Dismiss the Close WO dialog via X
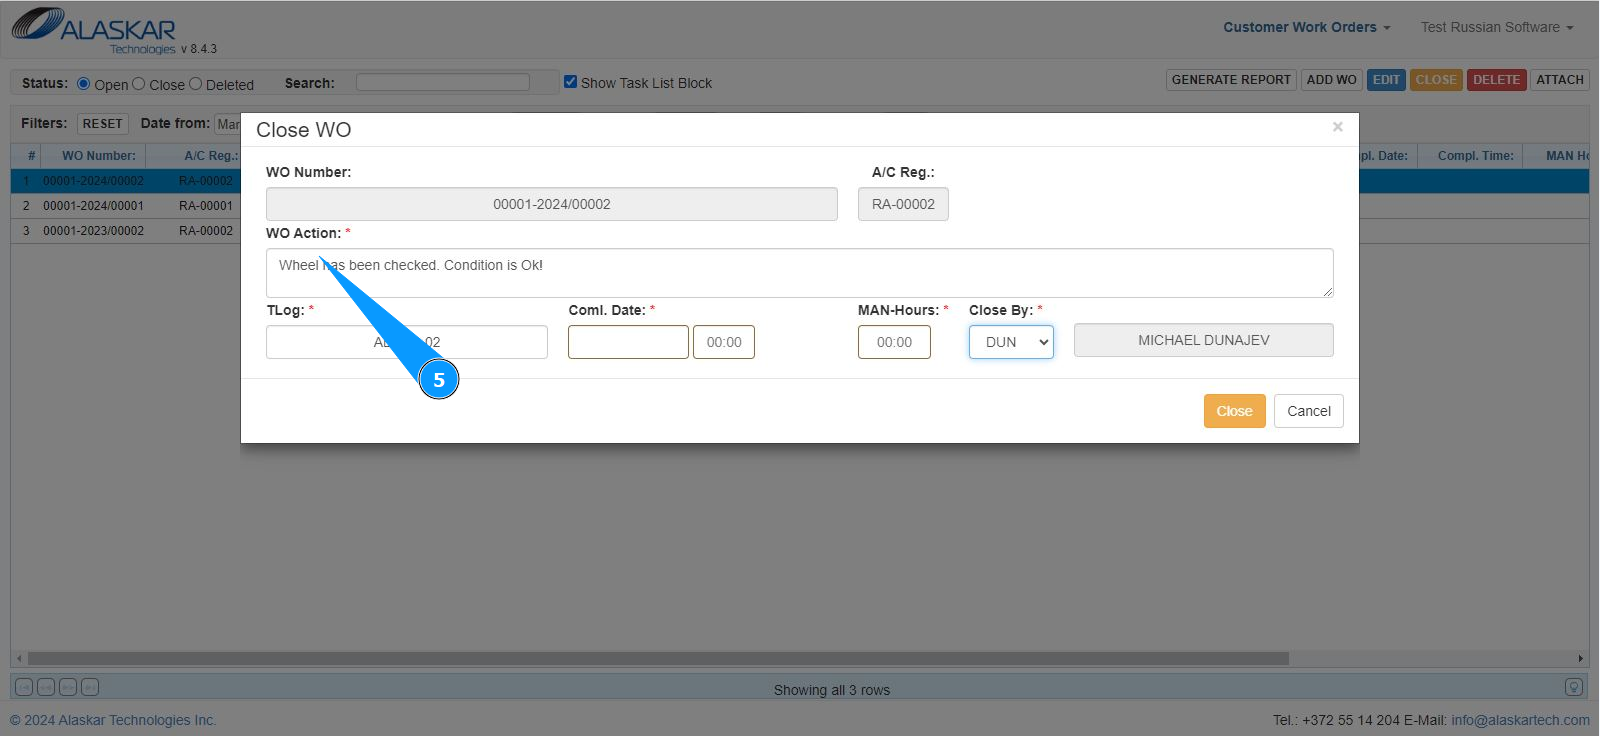 (1337, 127)
